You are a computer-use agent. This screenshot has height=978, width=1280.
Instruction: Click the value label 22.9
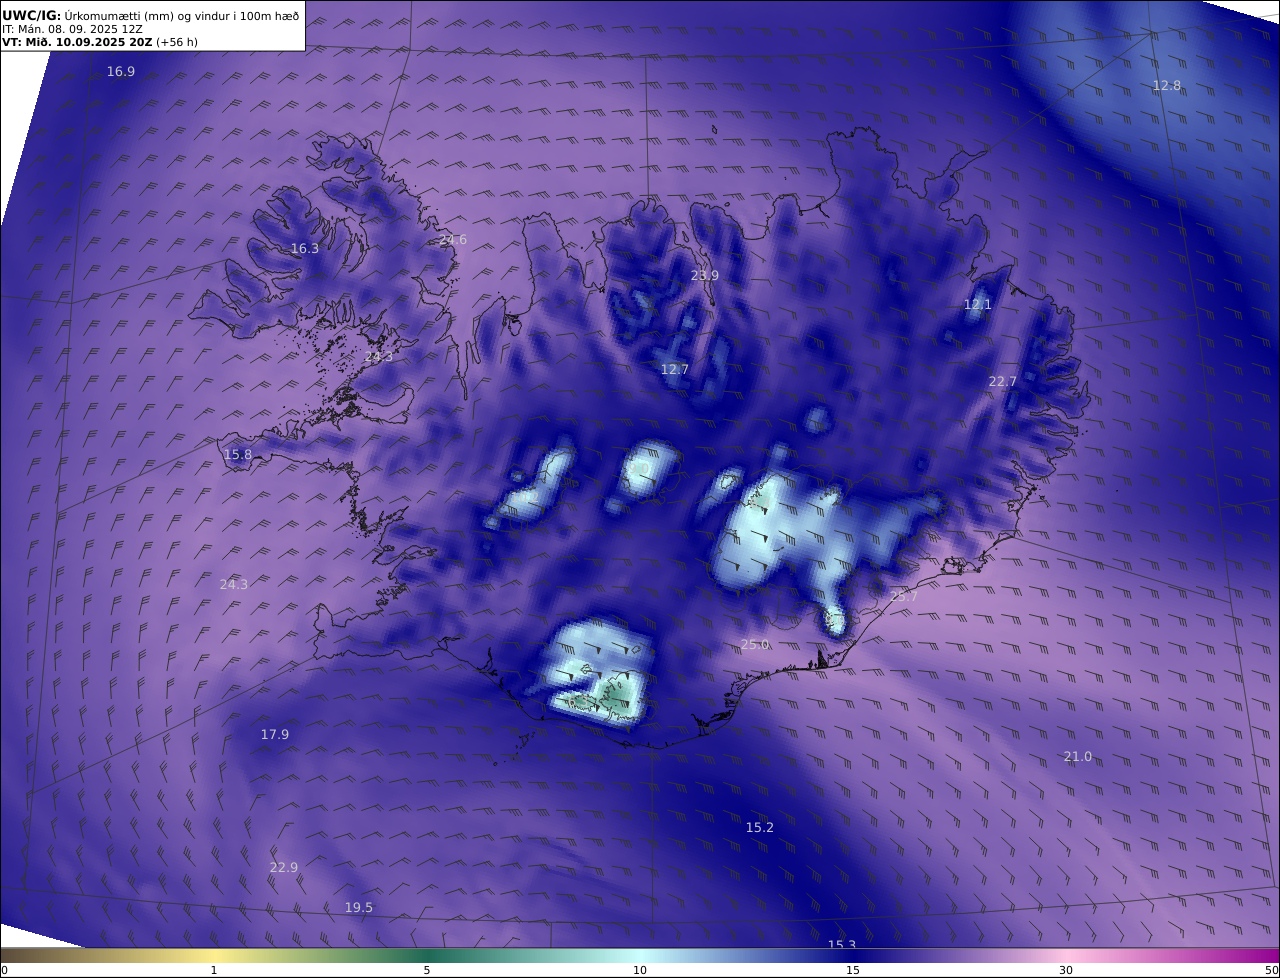(x=284, y=868)
